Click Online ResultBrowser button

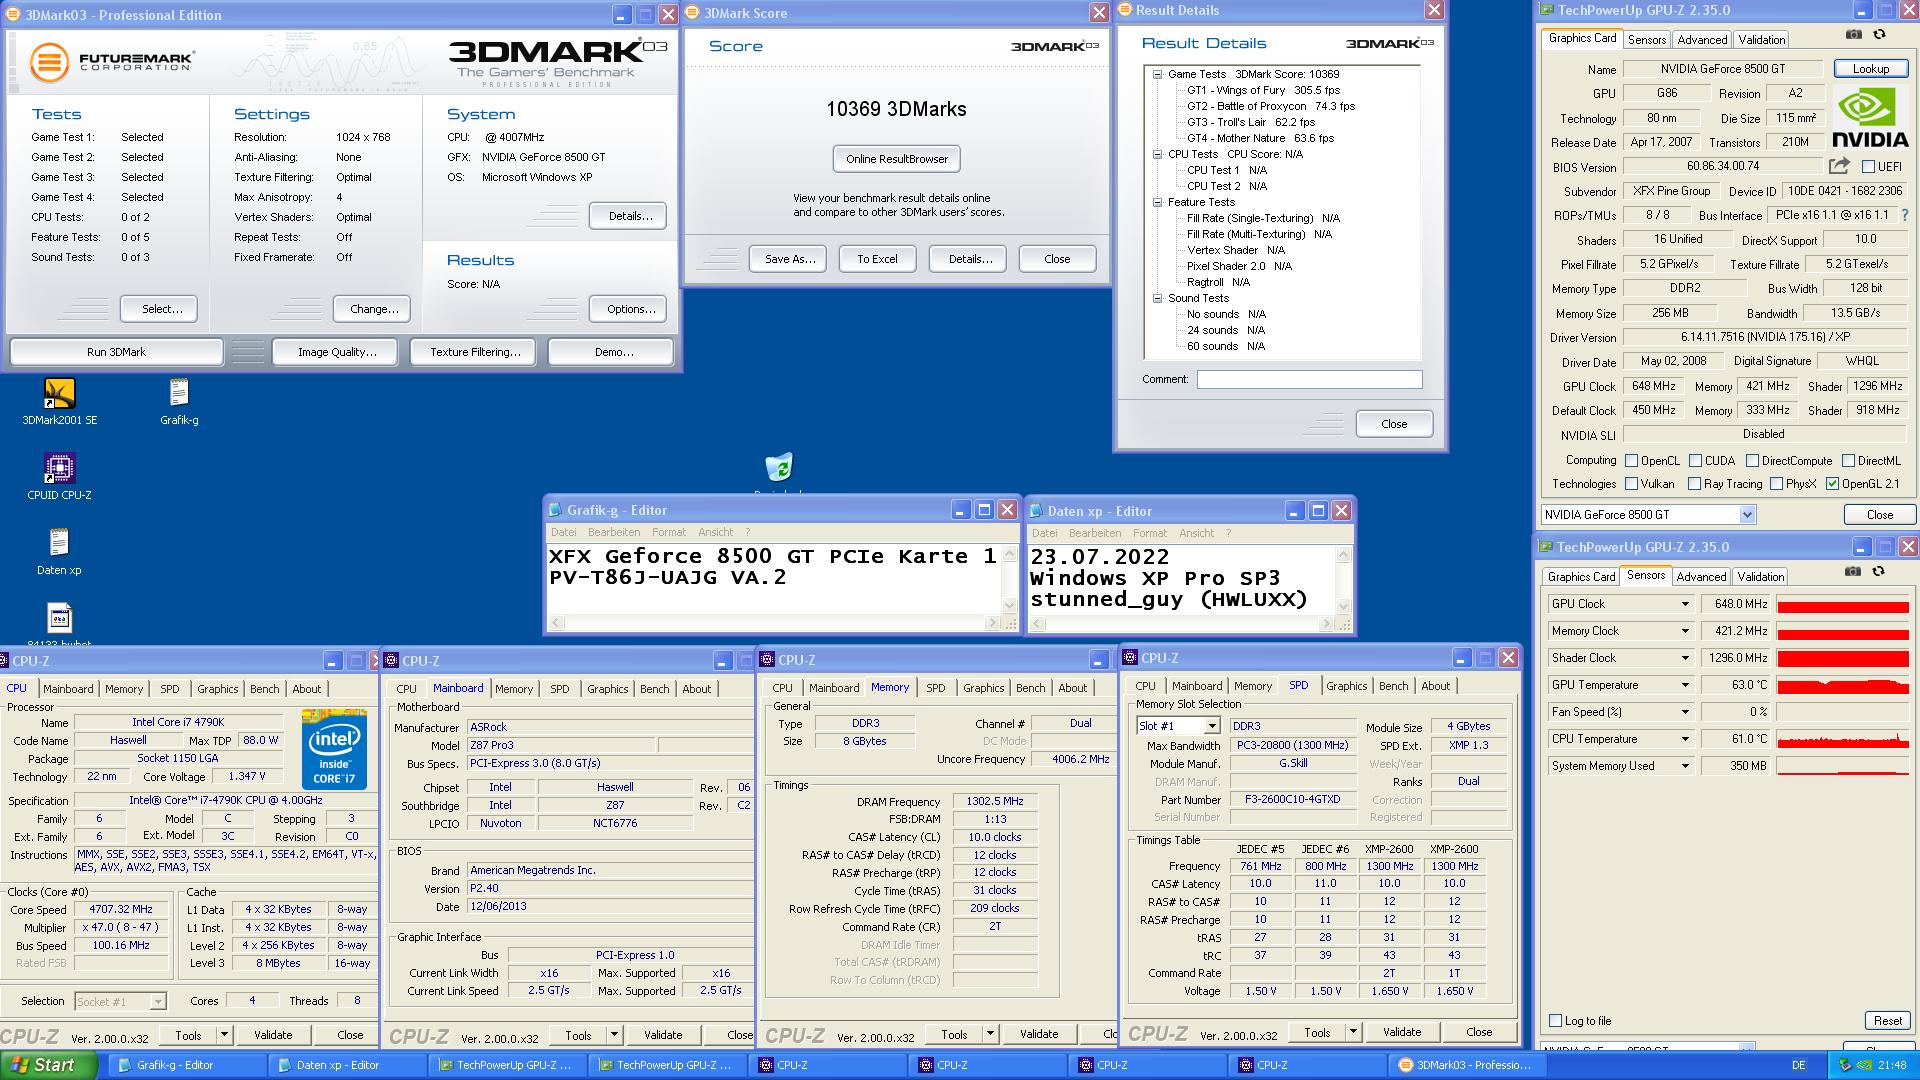tap(897, 159)
